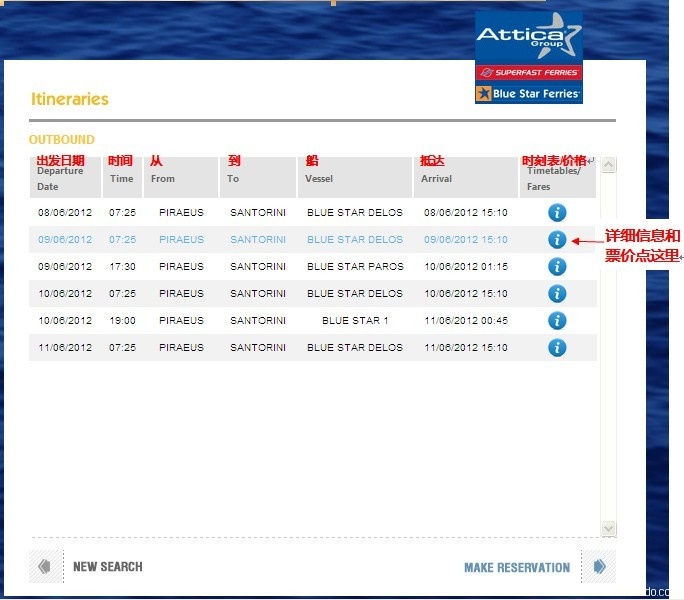Viewport: 684px width, 600px height.
Task: Click MAKE RESERVATION
Action: 517,567
